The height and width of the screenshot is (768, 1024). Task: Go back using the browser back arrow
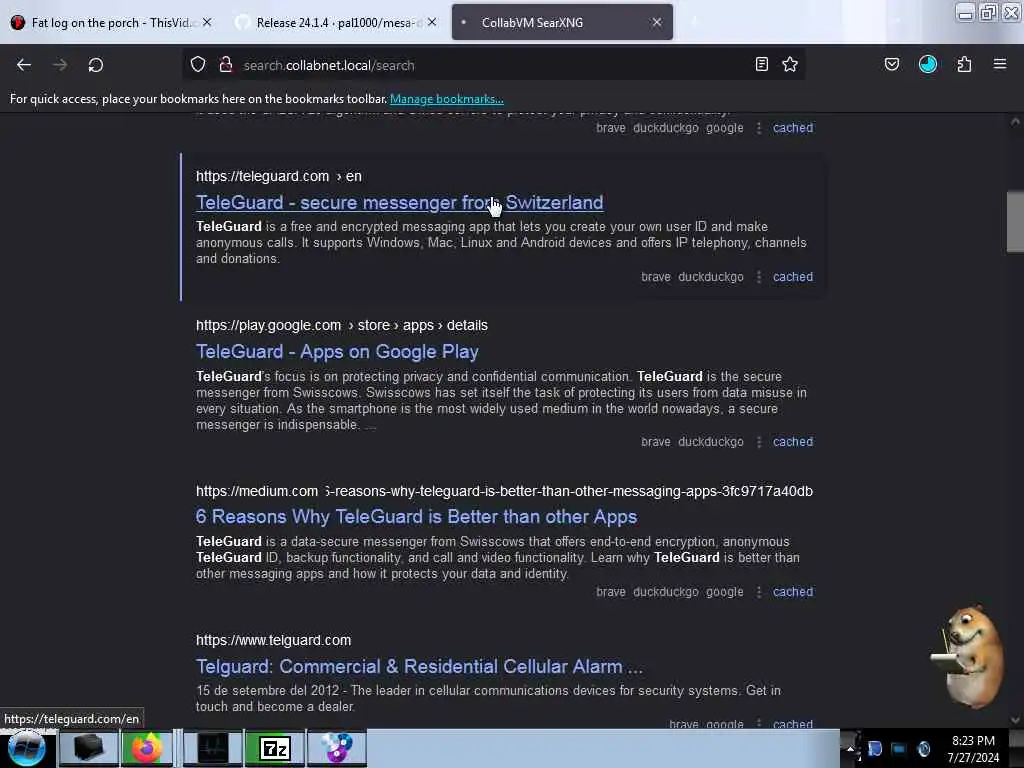coord(24,65)
